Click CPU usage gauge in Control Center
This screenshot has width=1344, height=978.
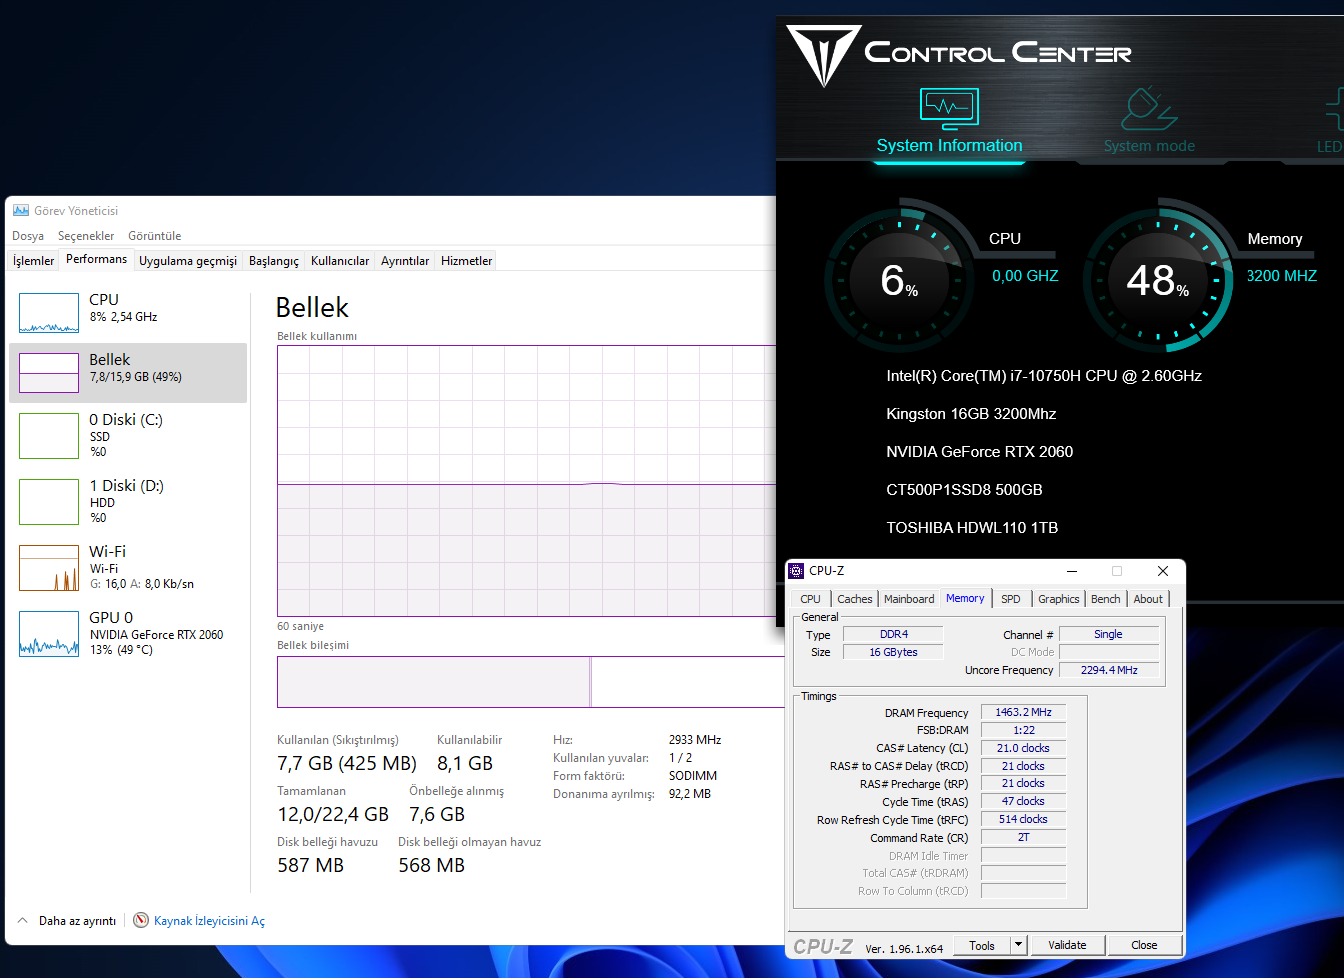click(899, 280)
